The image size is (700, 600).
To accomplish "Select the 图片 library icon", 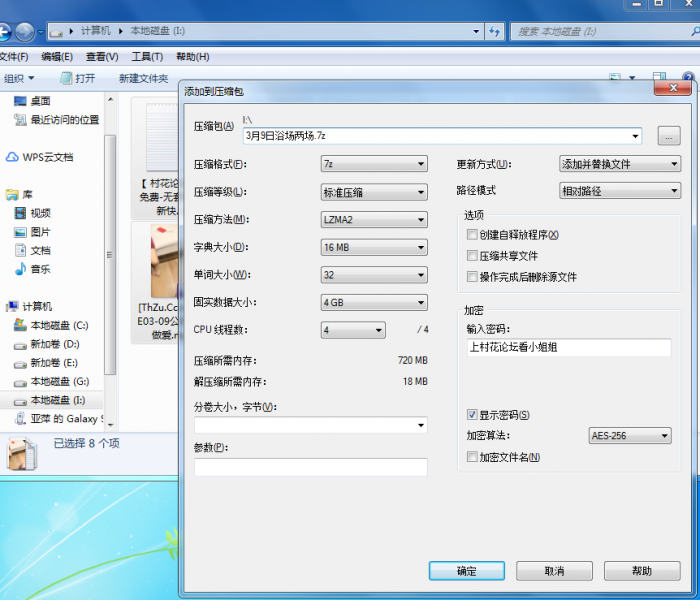I will pos(21,232).
